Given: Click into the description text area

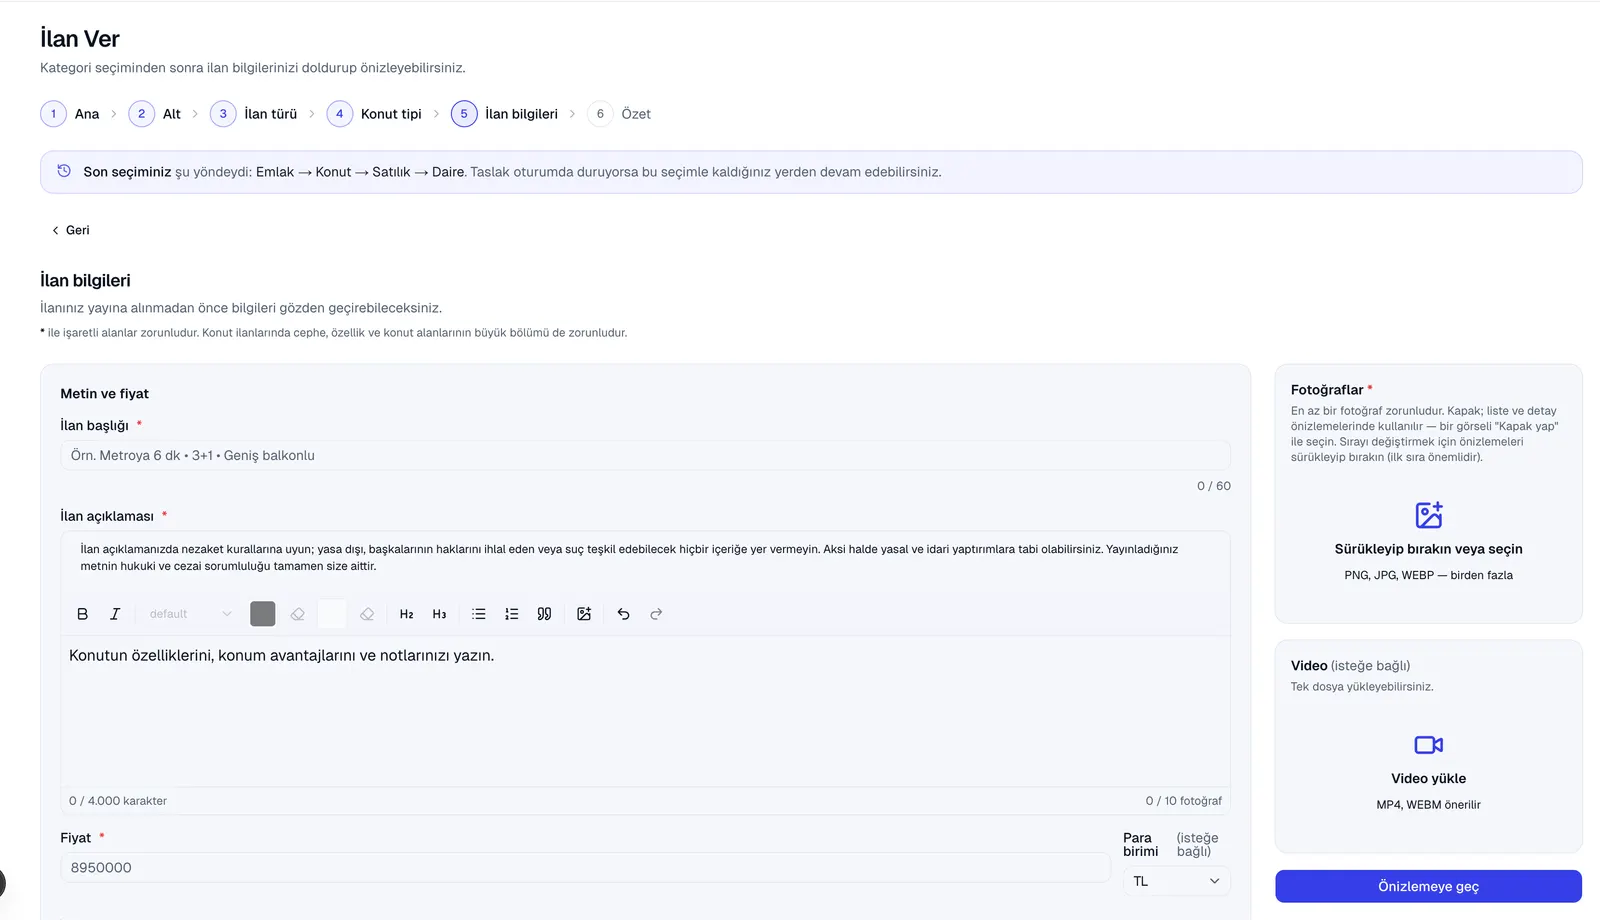Looking at the screenshot, I should point(645,710).
